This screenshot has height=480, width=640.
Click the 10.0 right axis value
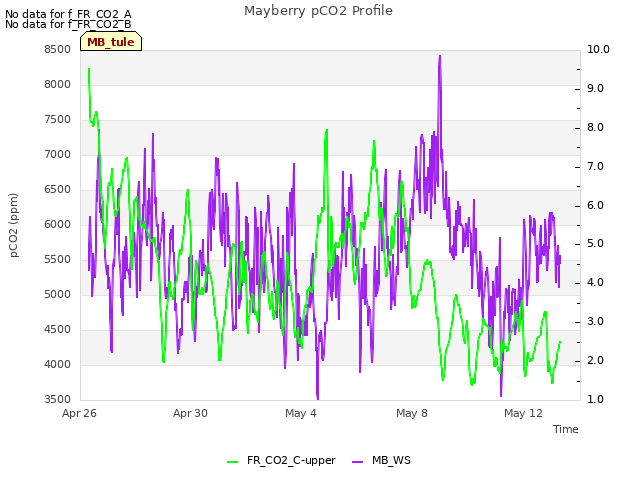pos(598,49)
